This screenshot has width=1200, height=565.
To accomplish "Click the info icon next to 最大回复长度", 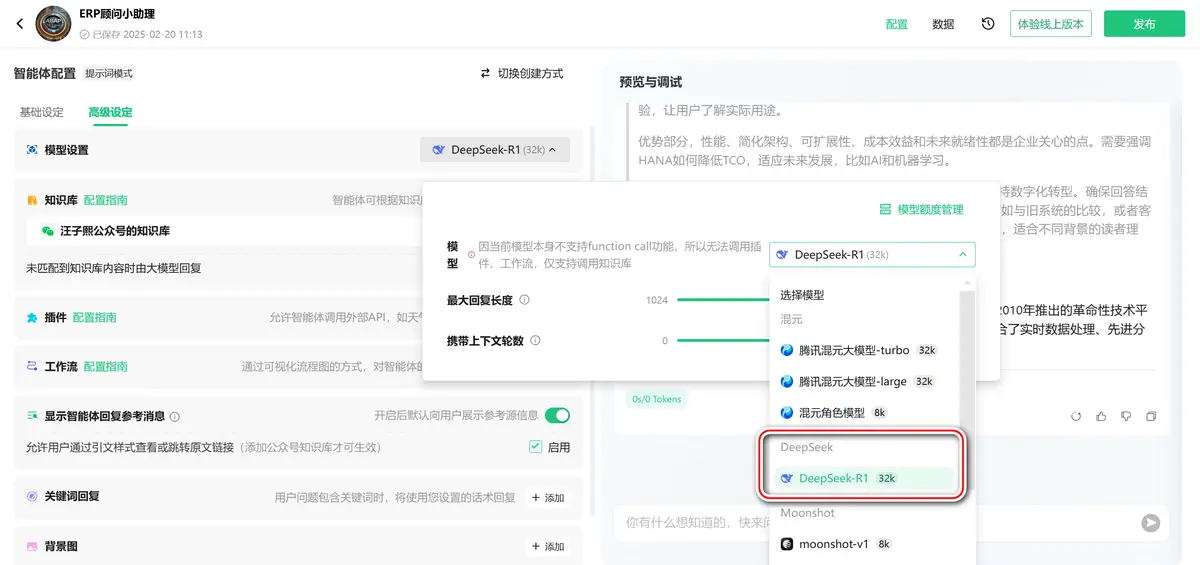I will [525, 300].
